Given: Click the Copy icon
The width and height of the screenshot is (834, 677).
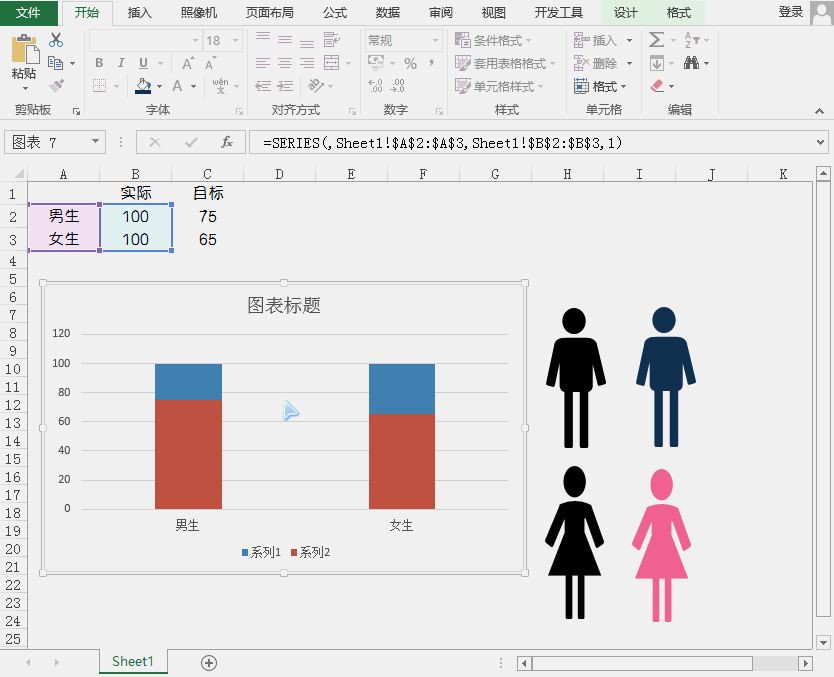Looking at the screenshot, I should (x=55, y=63).
